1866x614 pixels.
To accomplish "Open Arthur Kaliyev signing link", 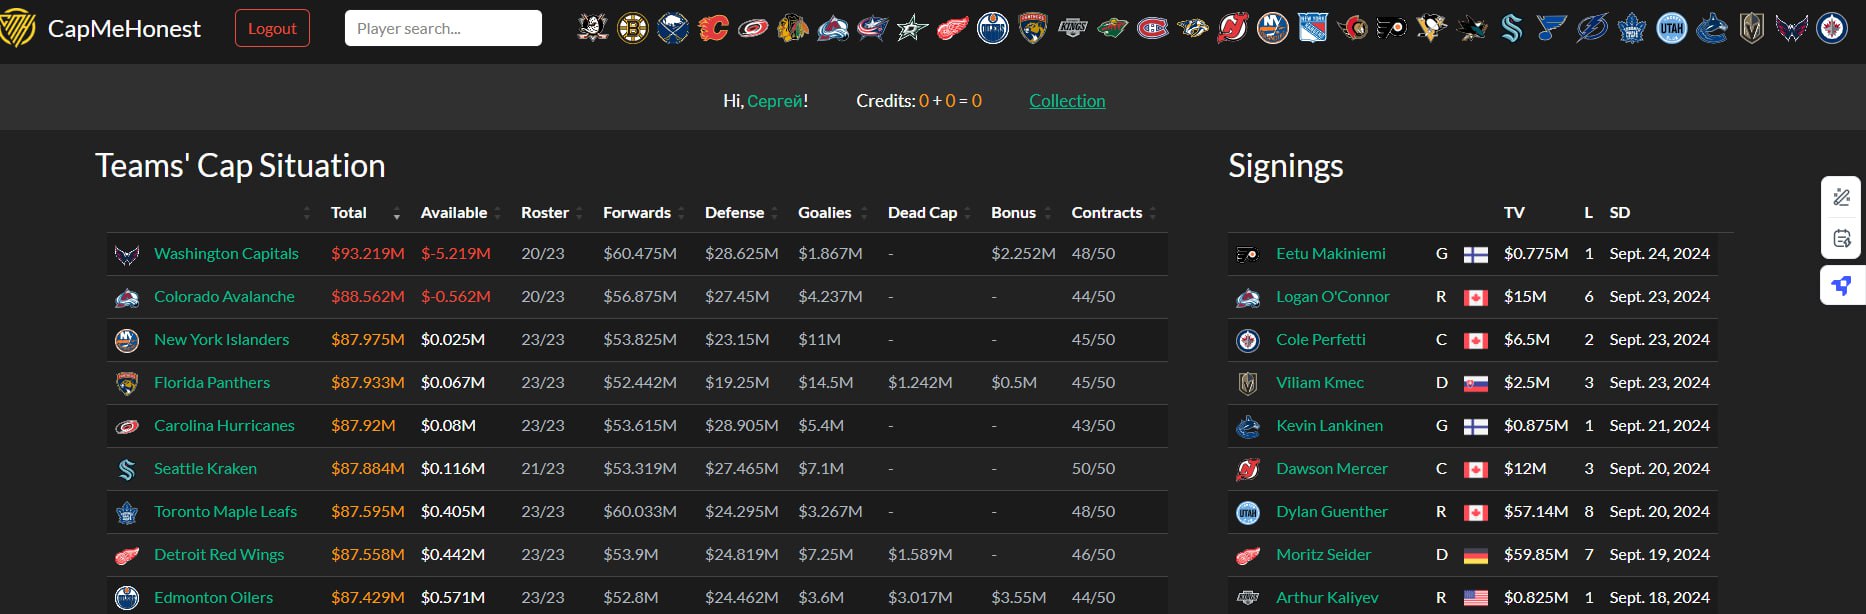I will coord(1327,598).
